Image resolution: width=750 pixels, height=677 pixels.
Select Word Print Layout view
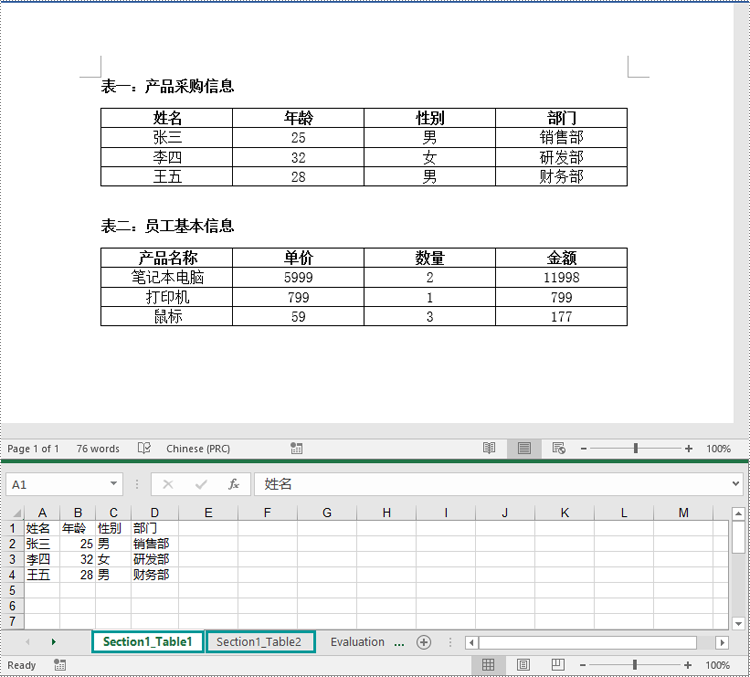point(524,448)
